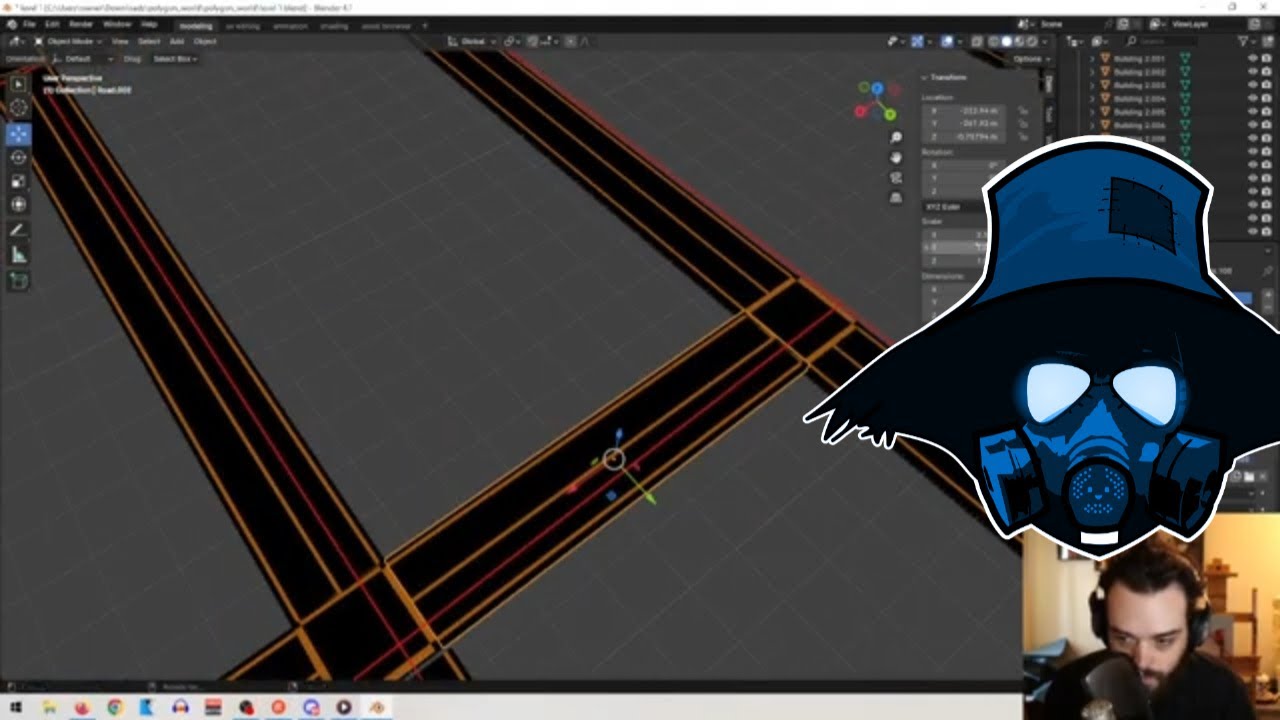Viewport: 1280px width, 720px height.
Task: Open the Edit menu
Action: pos(52,24)
